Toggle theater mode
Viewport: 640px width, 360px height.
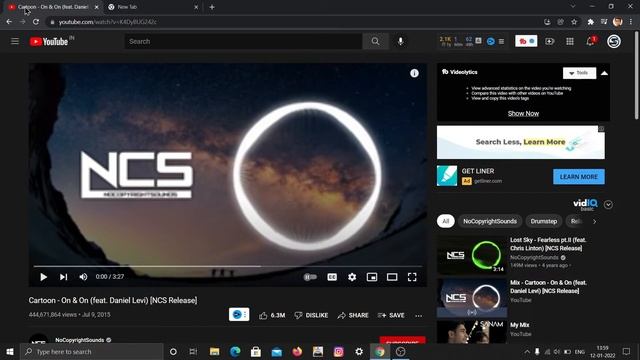point(392,277)
